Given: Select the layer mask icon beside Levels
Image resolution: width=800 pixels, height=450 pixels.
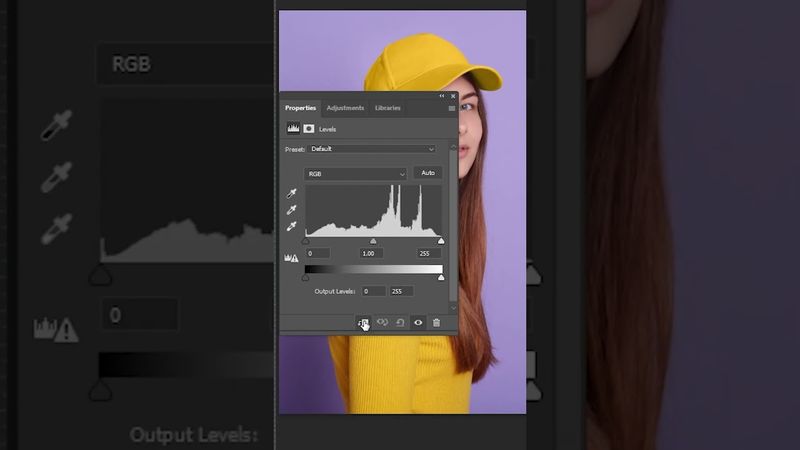Looking at the screenshot, I should [x=309, y=129].
